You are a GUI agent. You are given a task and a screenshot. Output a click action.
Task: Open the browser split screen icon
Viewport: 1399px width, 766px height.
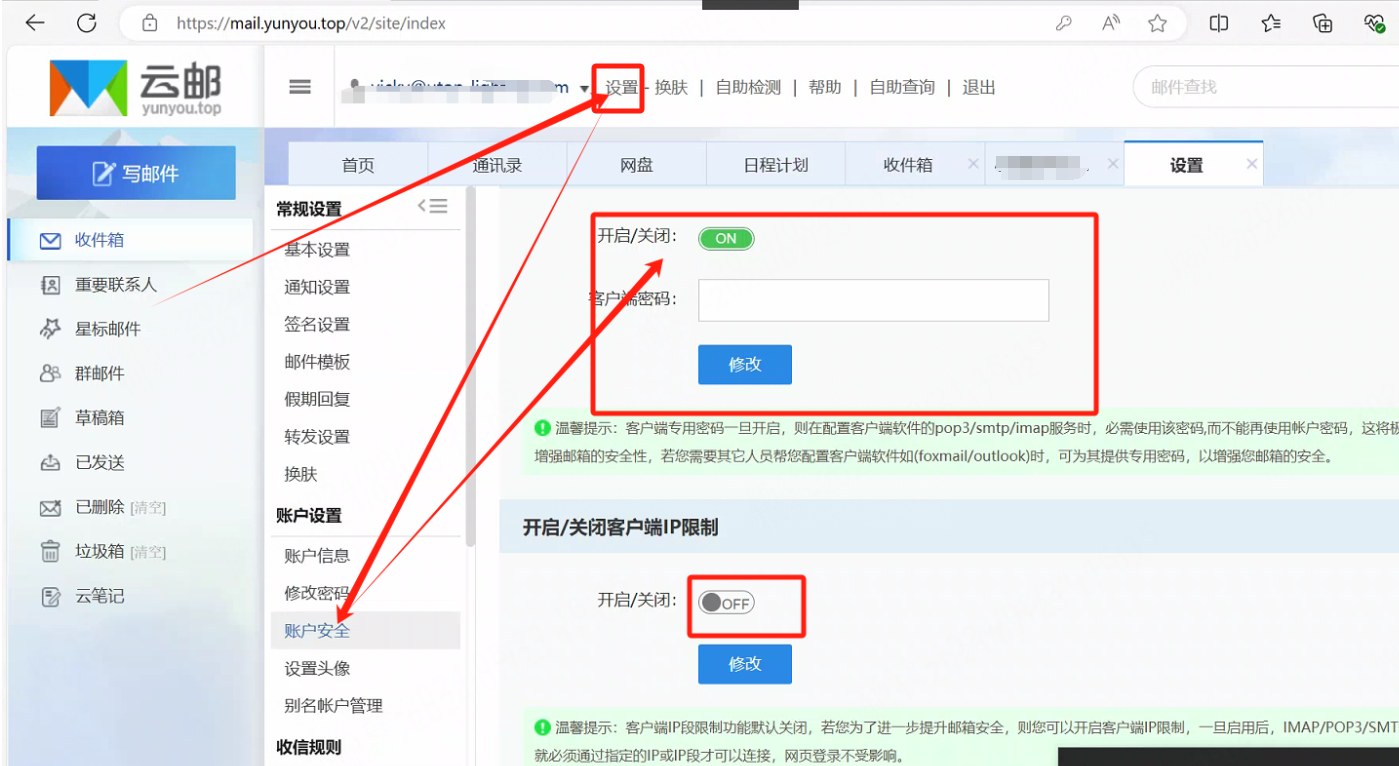[x=1219, y=23]
